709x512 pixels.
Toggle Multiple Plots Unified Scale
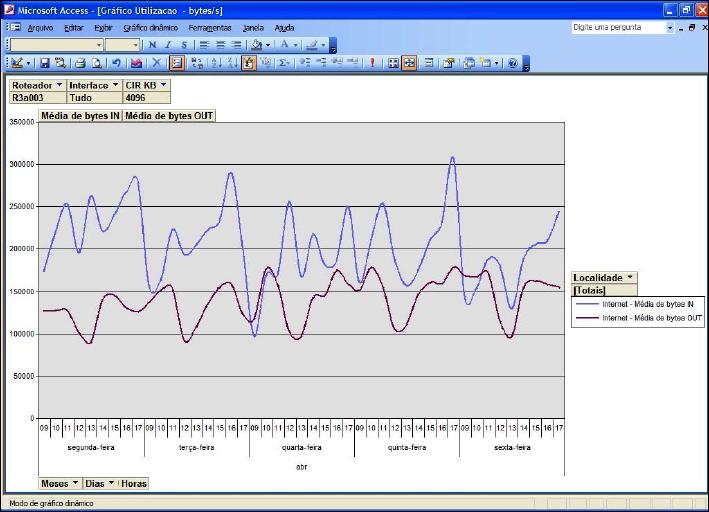pos(409,63)
